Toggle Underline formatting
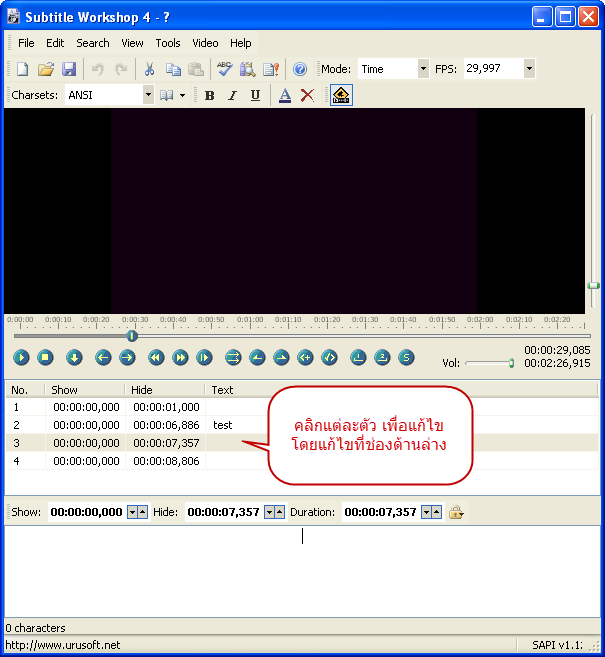605x657 pixels. pos(255,96)
